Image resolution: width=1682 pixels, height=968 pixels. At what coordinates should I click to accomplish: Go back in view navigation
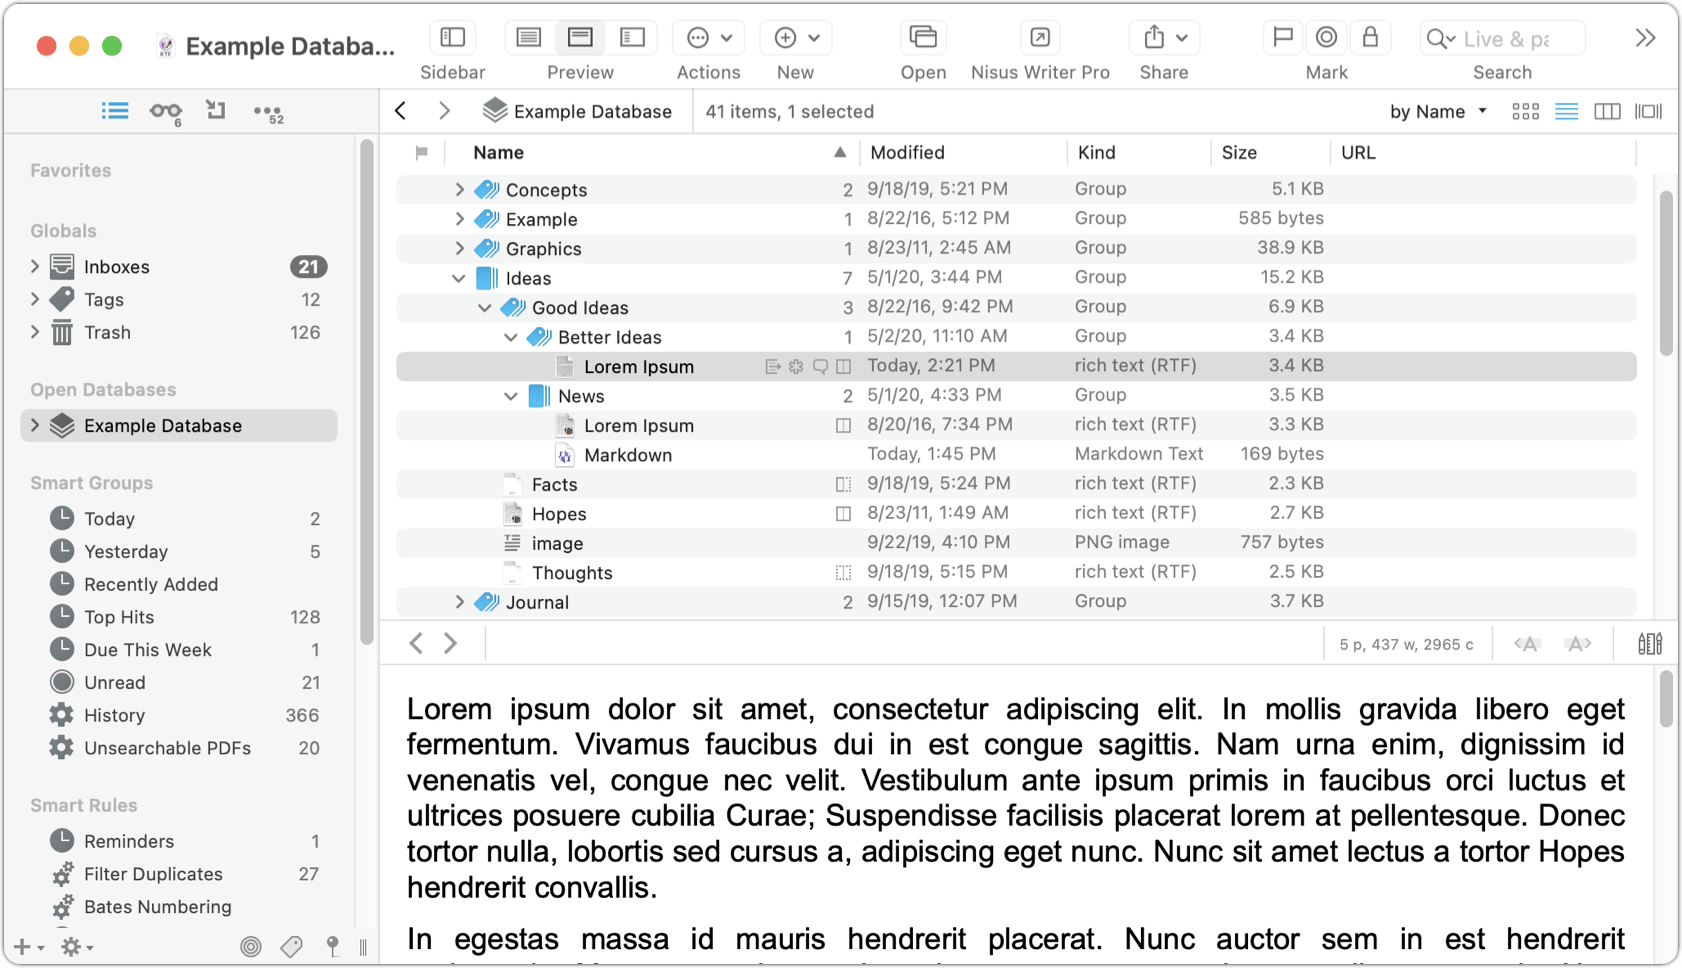tap(401, 111)
